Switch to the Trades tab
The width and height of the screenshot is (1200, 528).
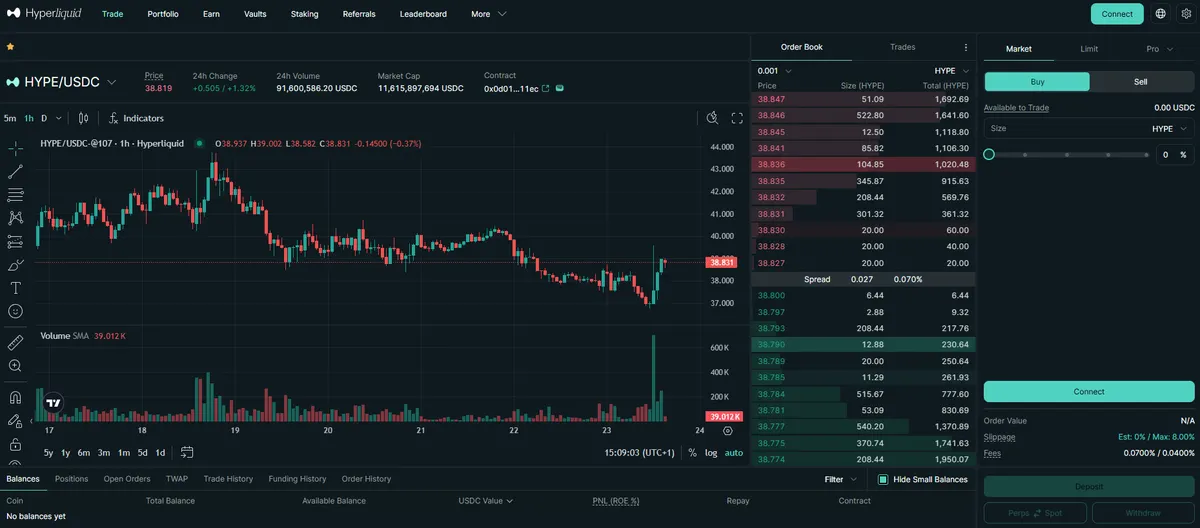(x=903, y=47)
